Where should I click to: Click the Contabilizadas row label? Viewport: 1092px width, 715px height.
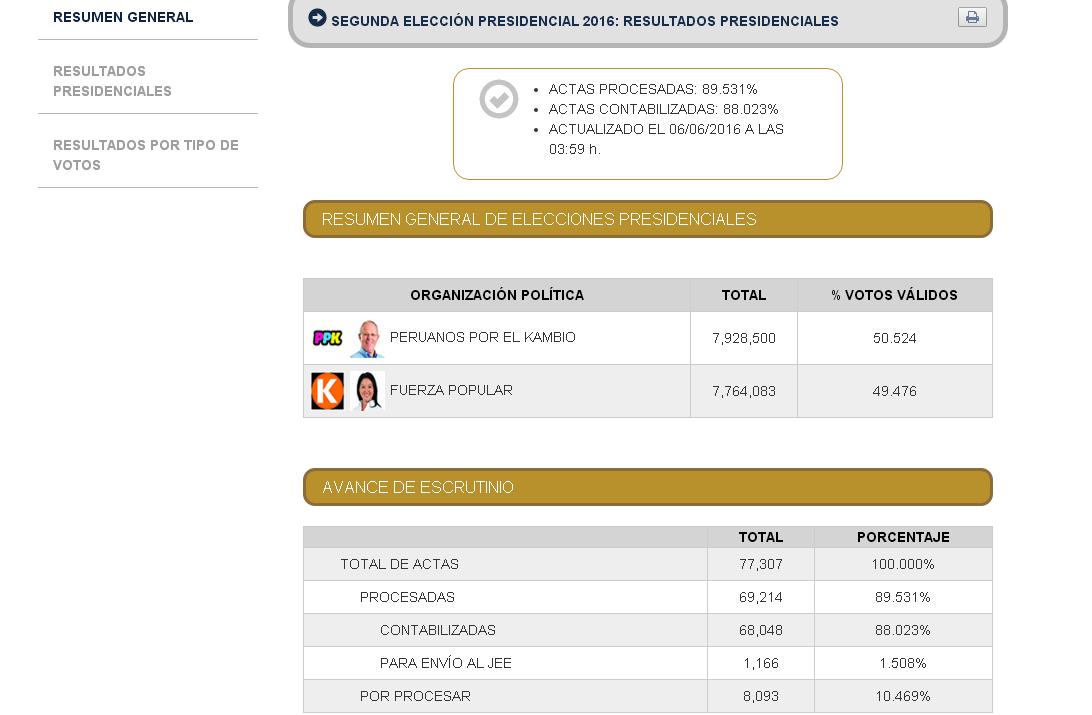click(438, 631)
